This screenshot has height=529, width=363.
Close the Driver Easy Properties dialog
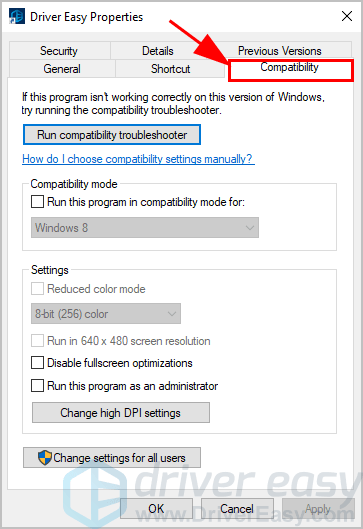347,16
